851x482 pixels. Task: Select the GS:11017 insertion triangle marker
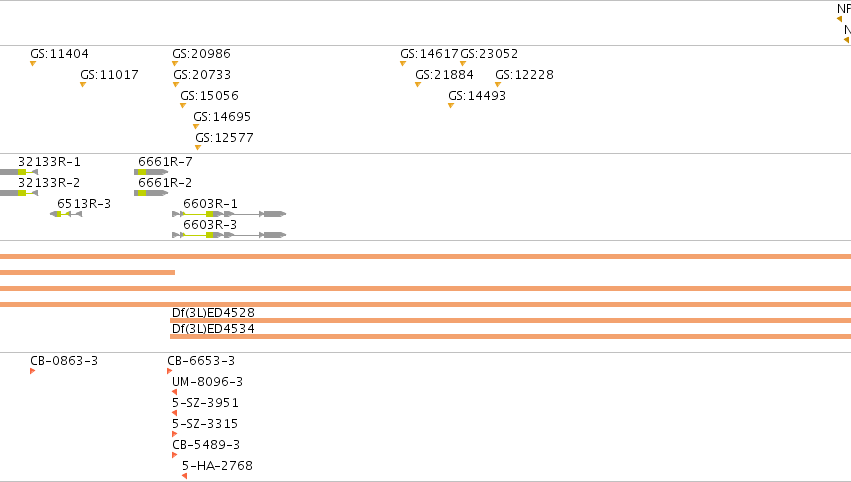[83, 85]
